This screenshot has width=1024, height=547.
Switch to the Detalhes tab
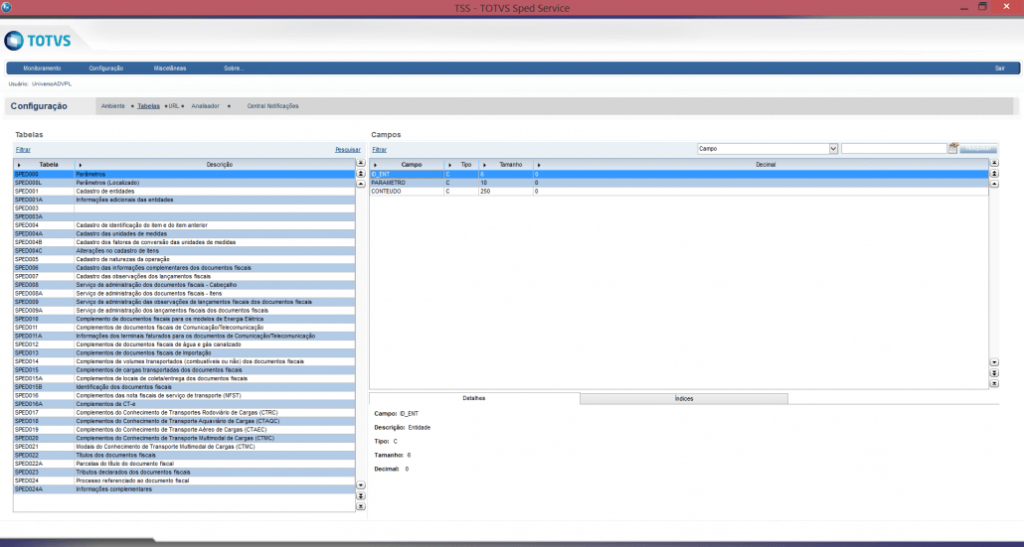(x=474, y=398)
